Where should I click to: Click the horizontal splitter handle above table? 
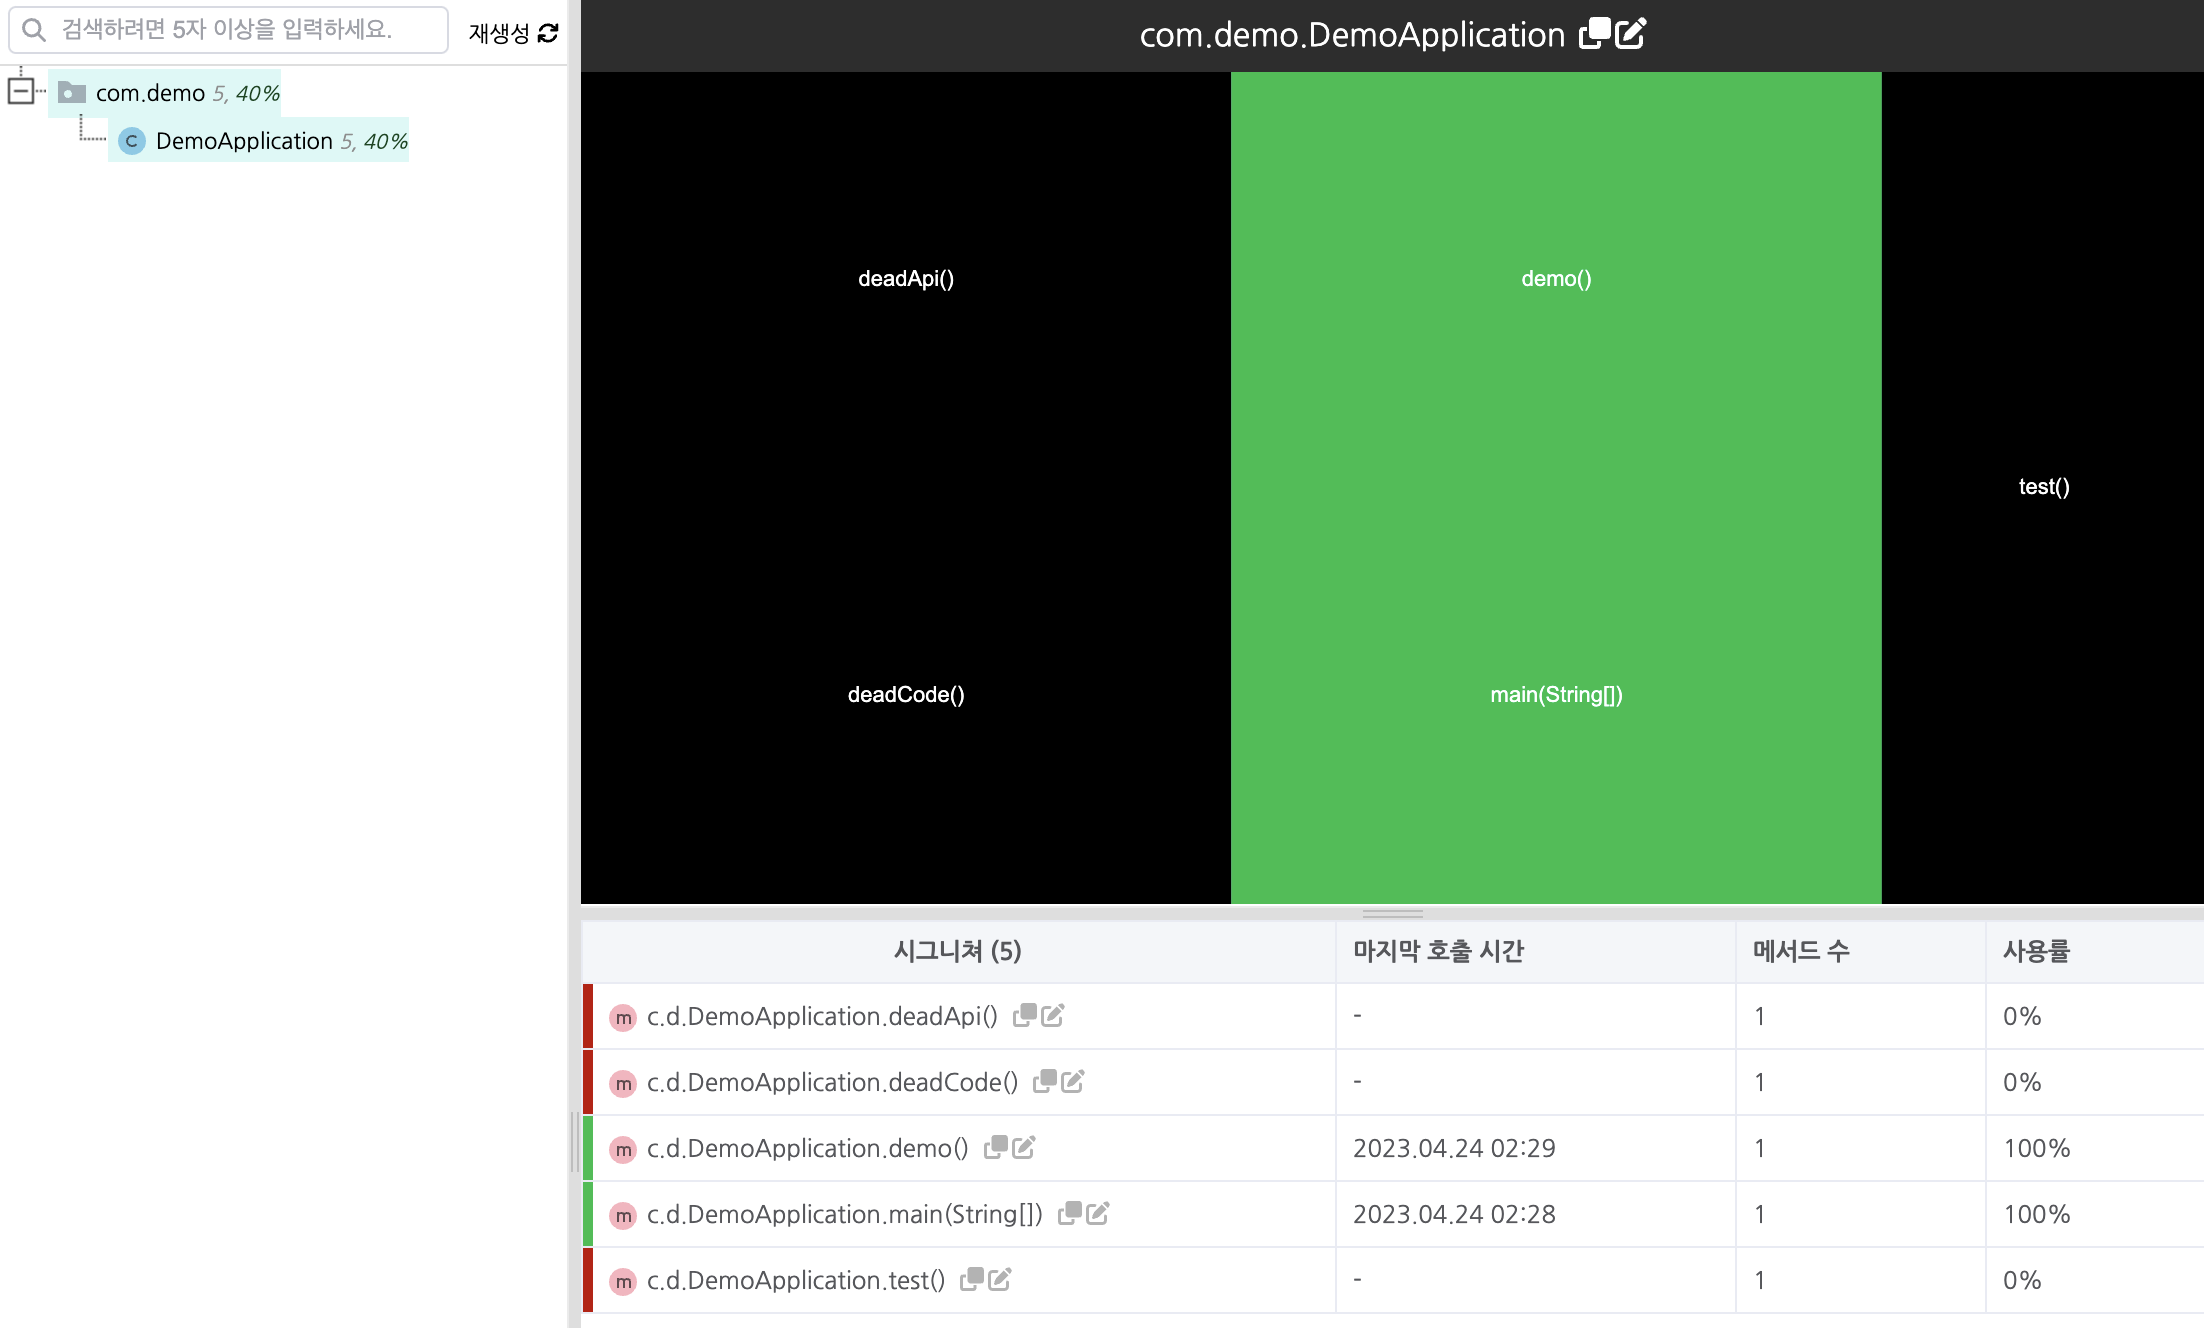pyautogui.click(x=1392, y=913)
